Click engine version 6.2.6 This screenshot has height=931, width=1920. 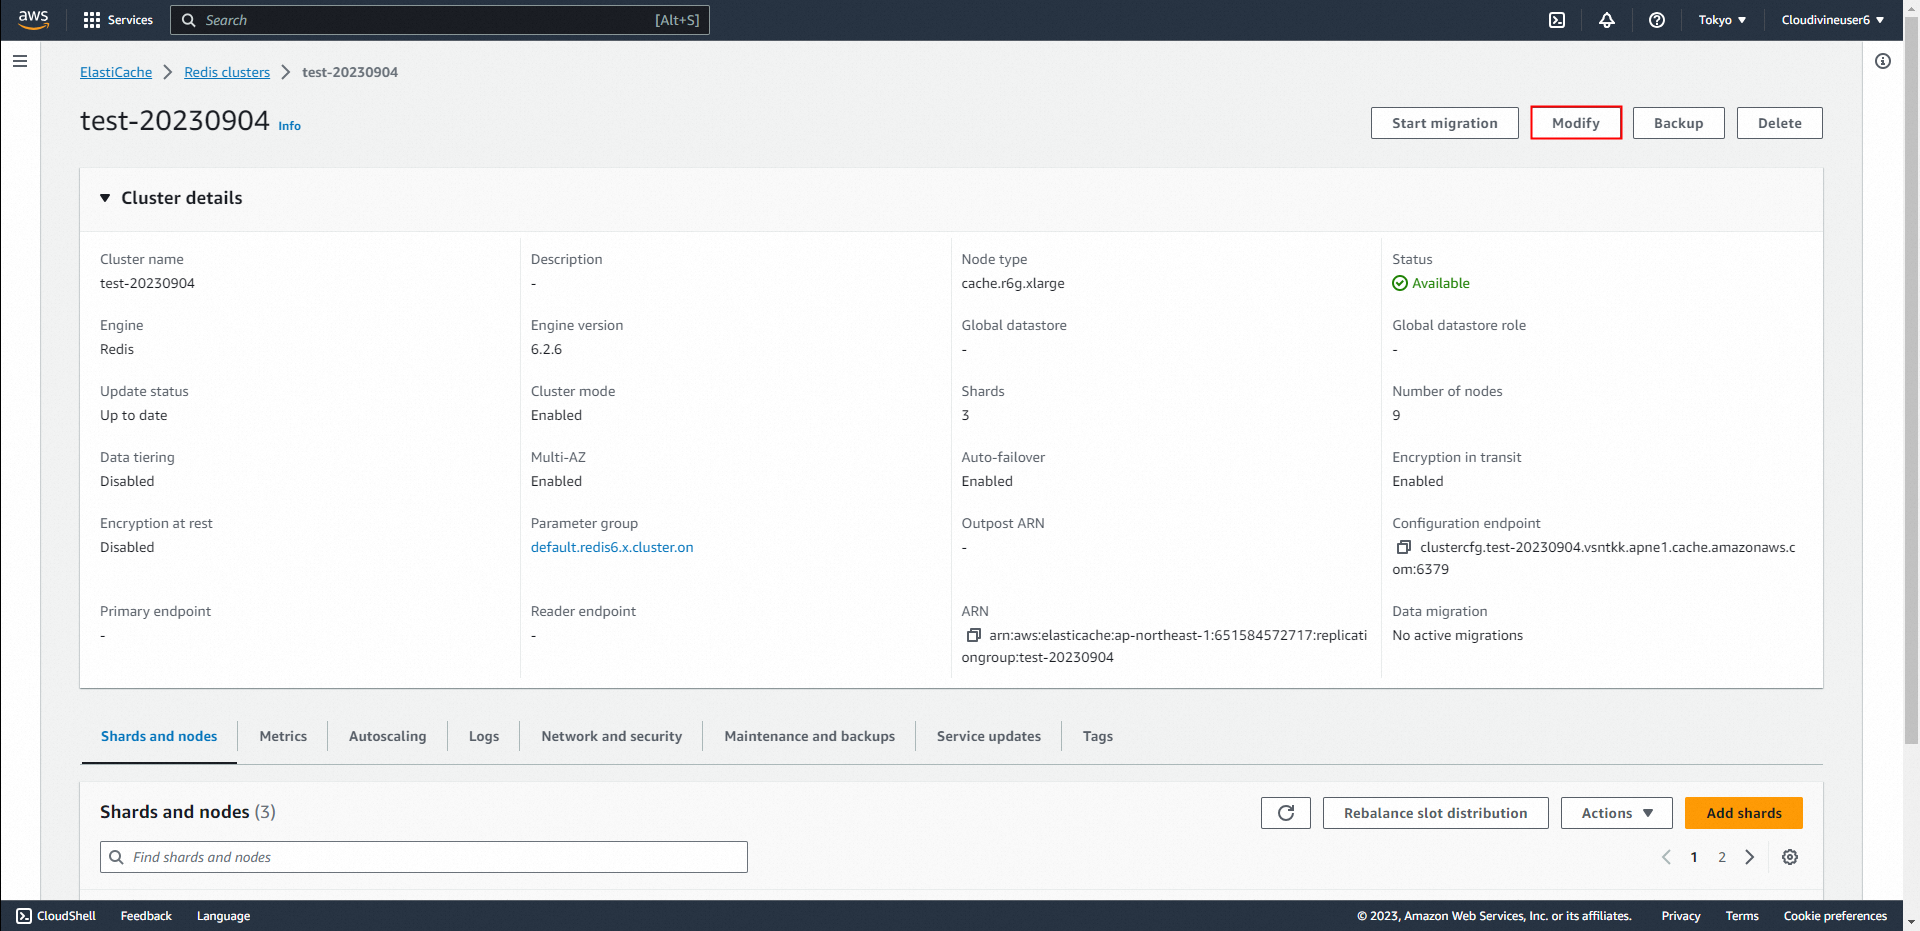pos(546,349)
